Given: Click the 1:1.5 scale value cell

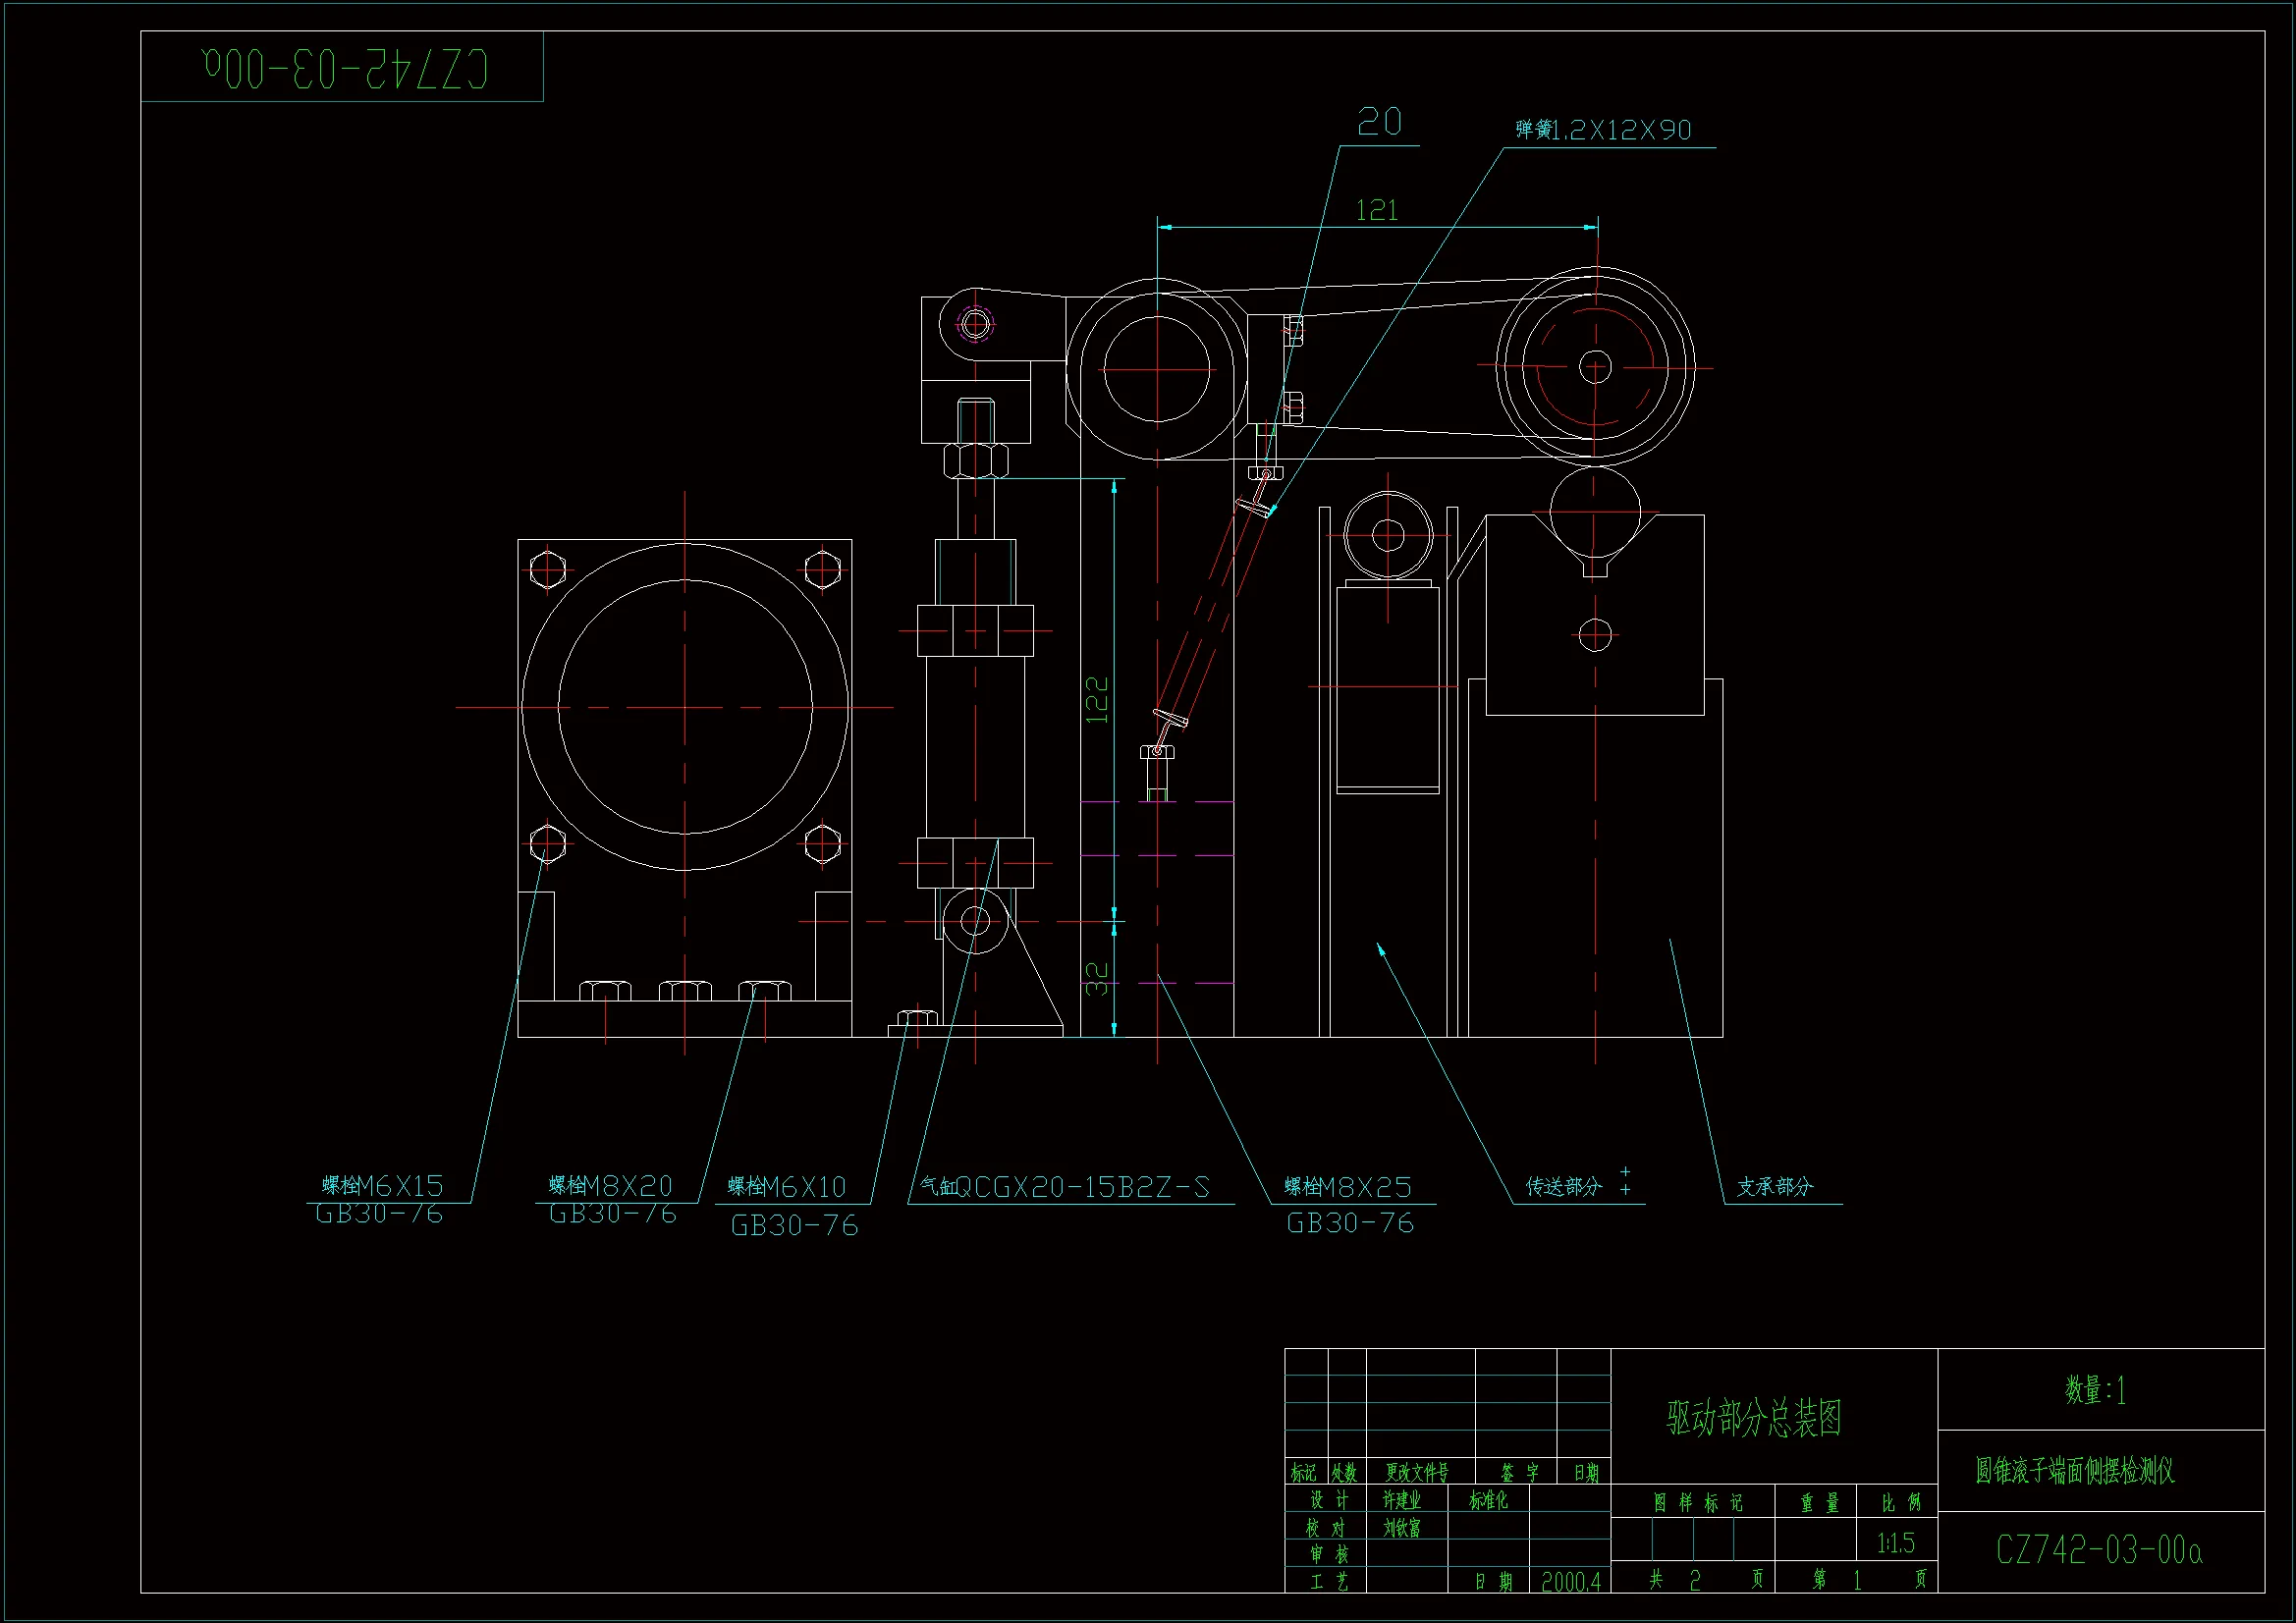Looking at the screenshot, I should [1895, 1544].
